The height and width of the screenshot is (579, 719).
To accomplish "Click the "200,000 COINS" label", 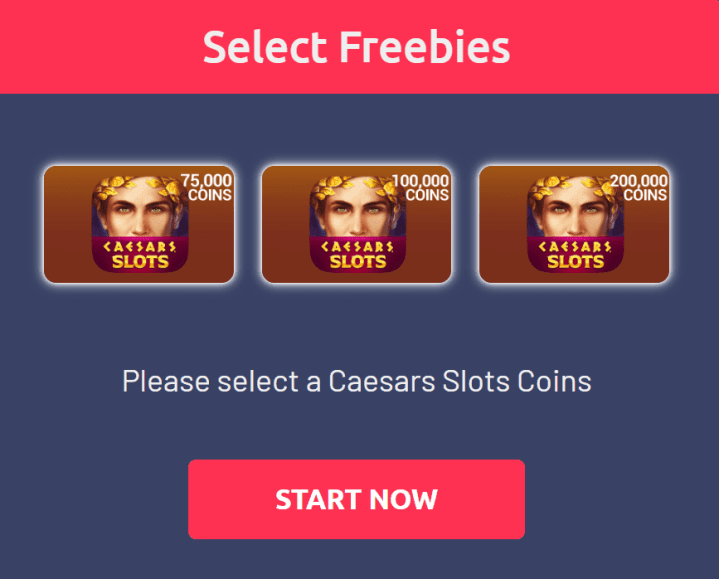I will click(x=639, y=187).
